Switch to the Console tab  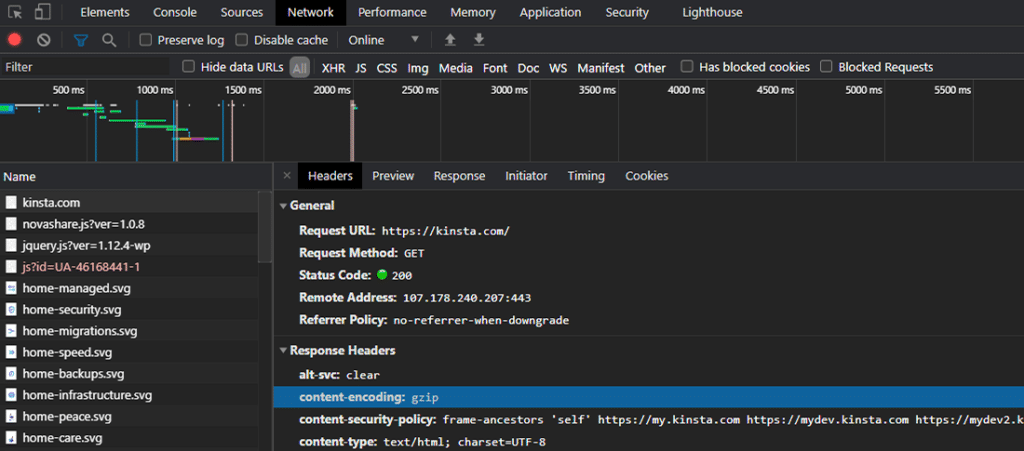(174, 12)
